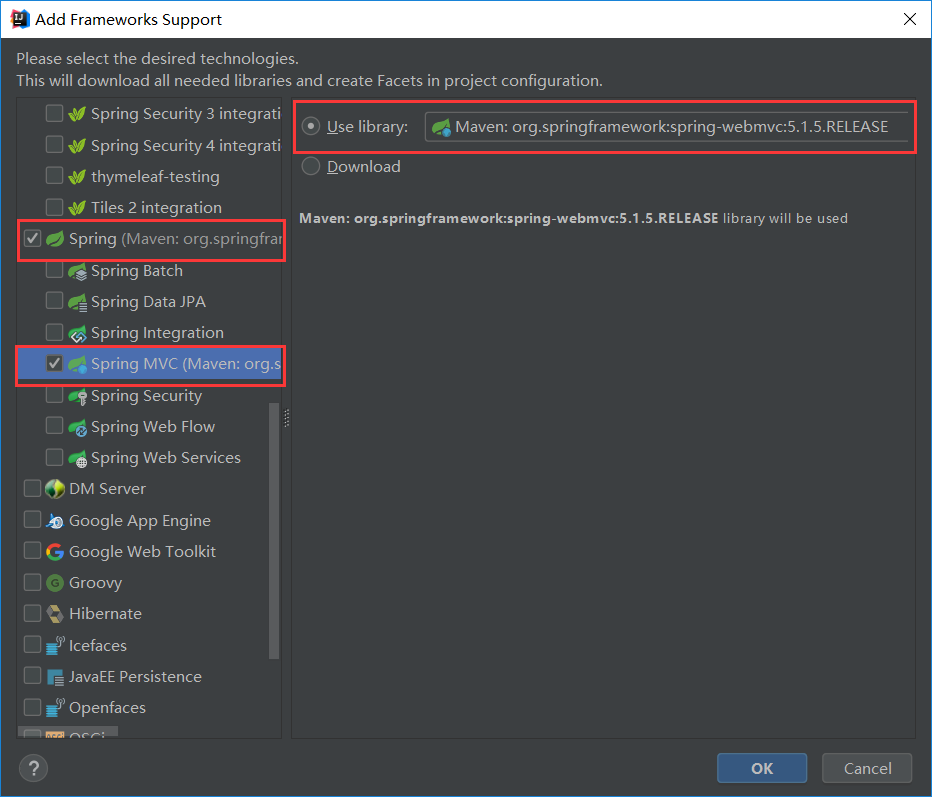Click the Maven library leaf icon in combo box

[441, 127]
